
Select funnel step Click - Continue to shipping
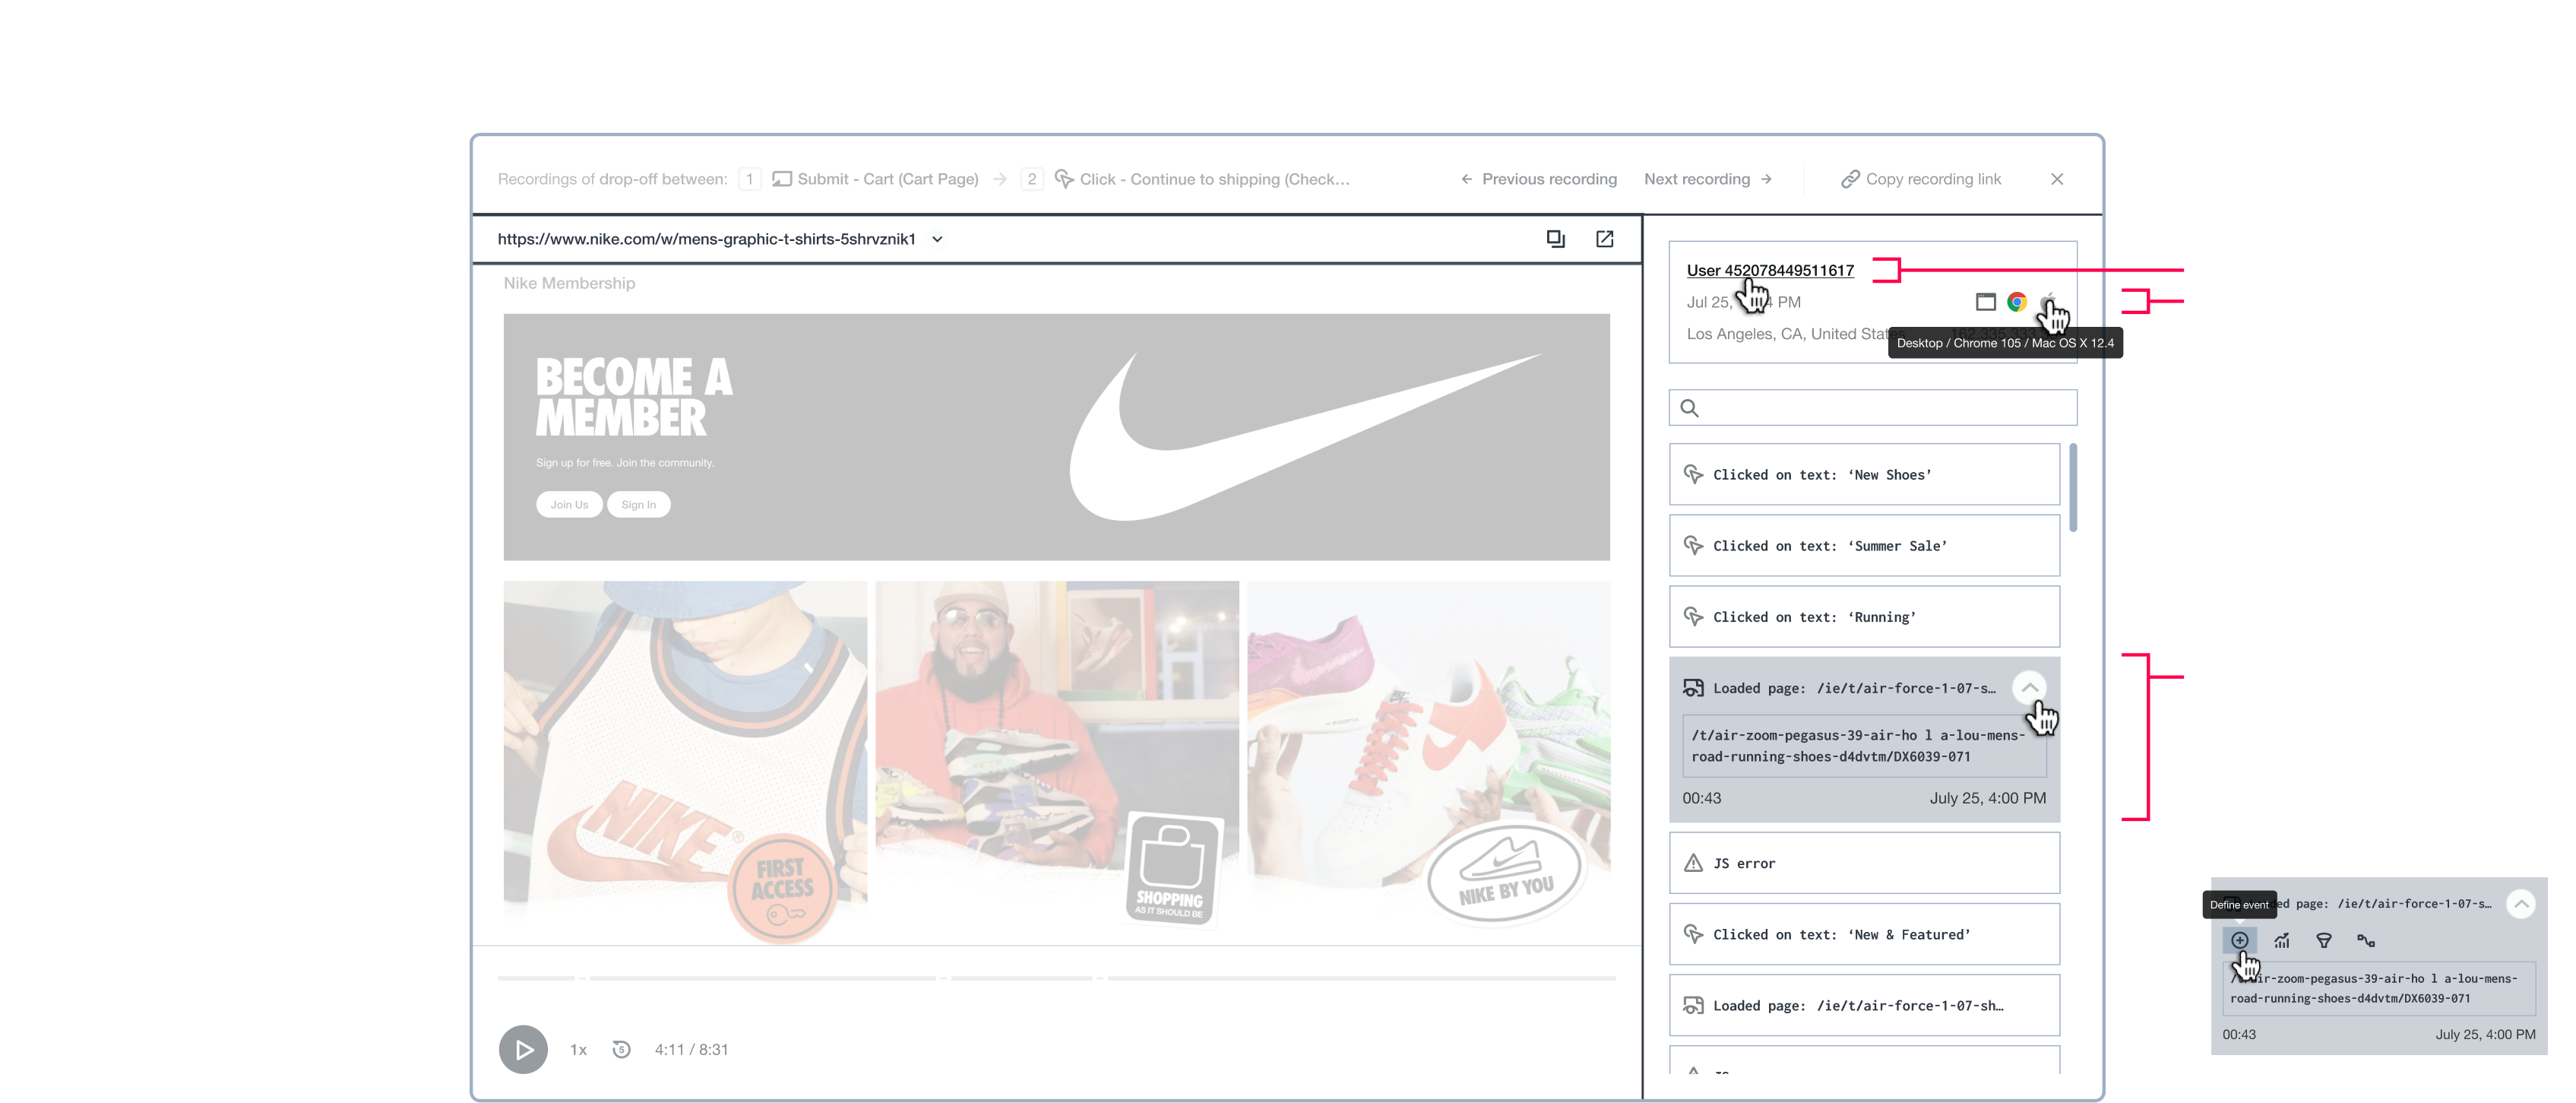[x=1201, y=179]
